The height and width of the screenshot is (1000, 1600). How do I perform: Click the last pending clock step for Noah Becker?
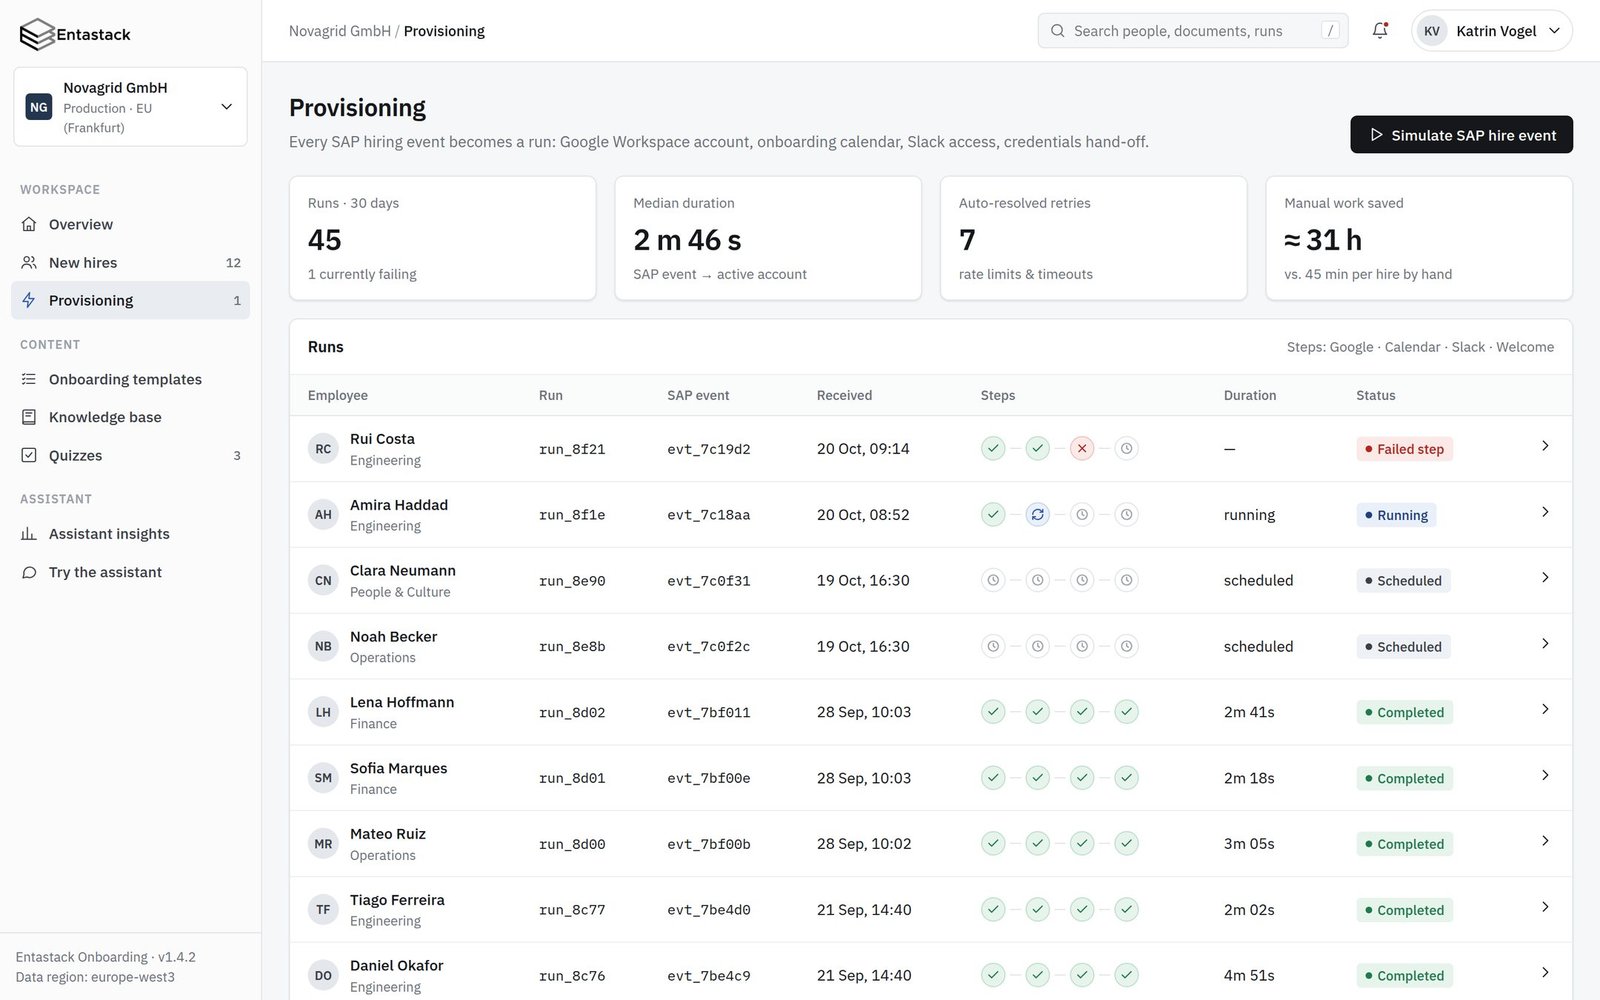tap(1127, 647)
